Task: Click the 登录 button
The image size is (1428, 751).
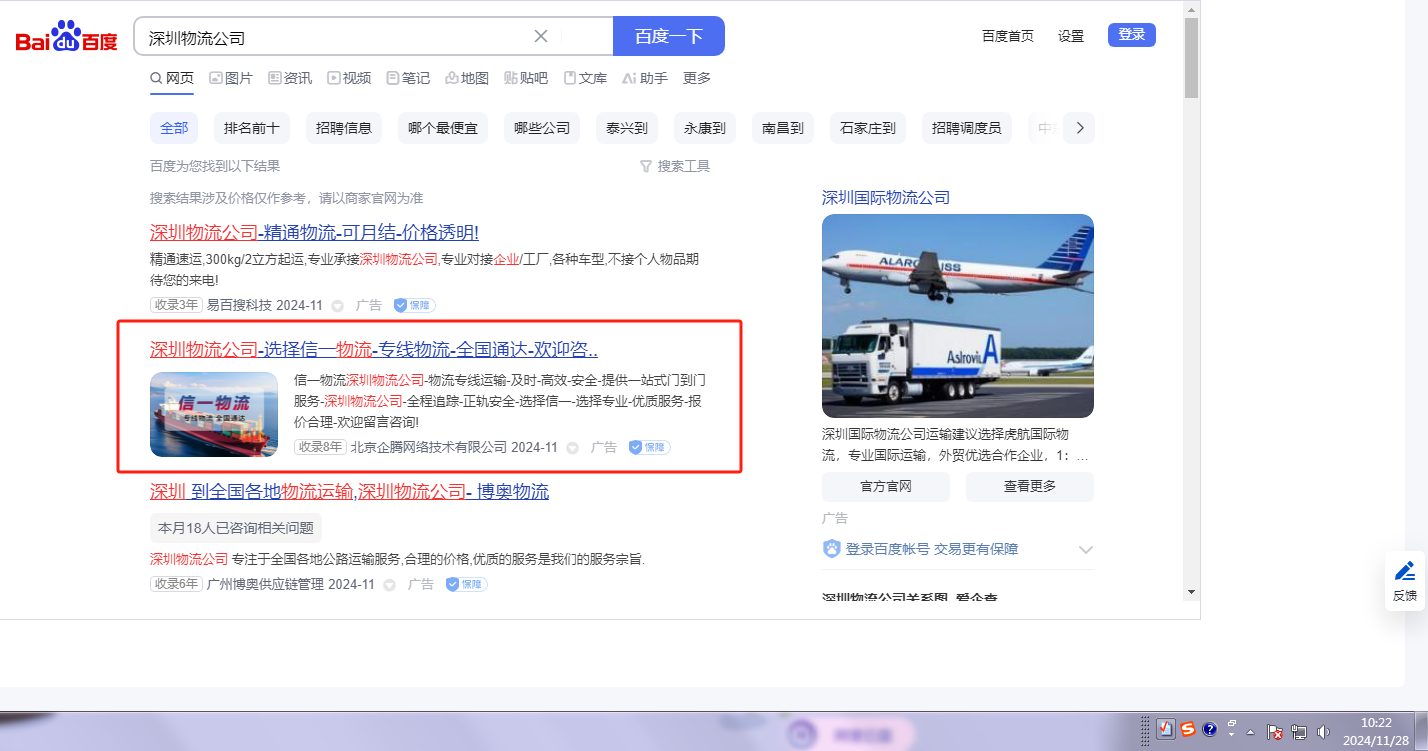Action: (x=1132, y=35)
